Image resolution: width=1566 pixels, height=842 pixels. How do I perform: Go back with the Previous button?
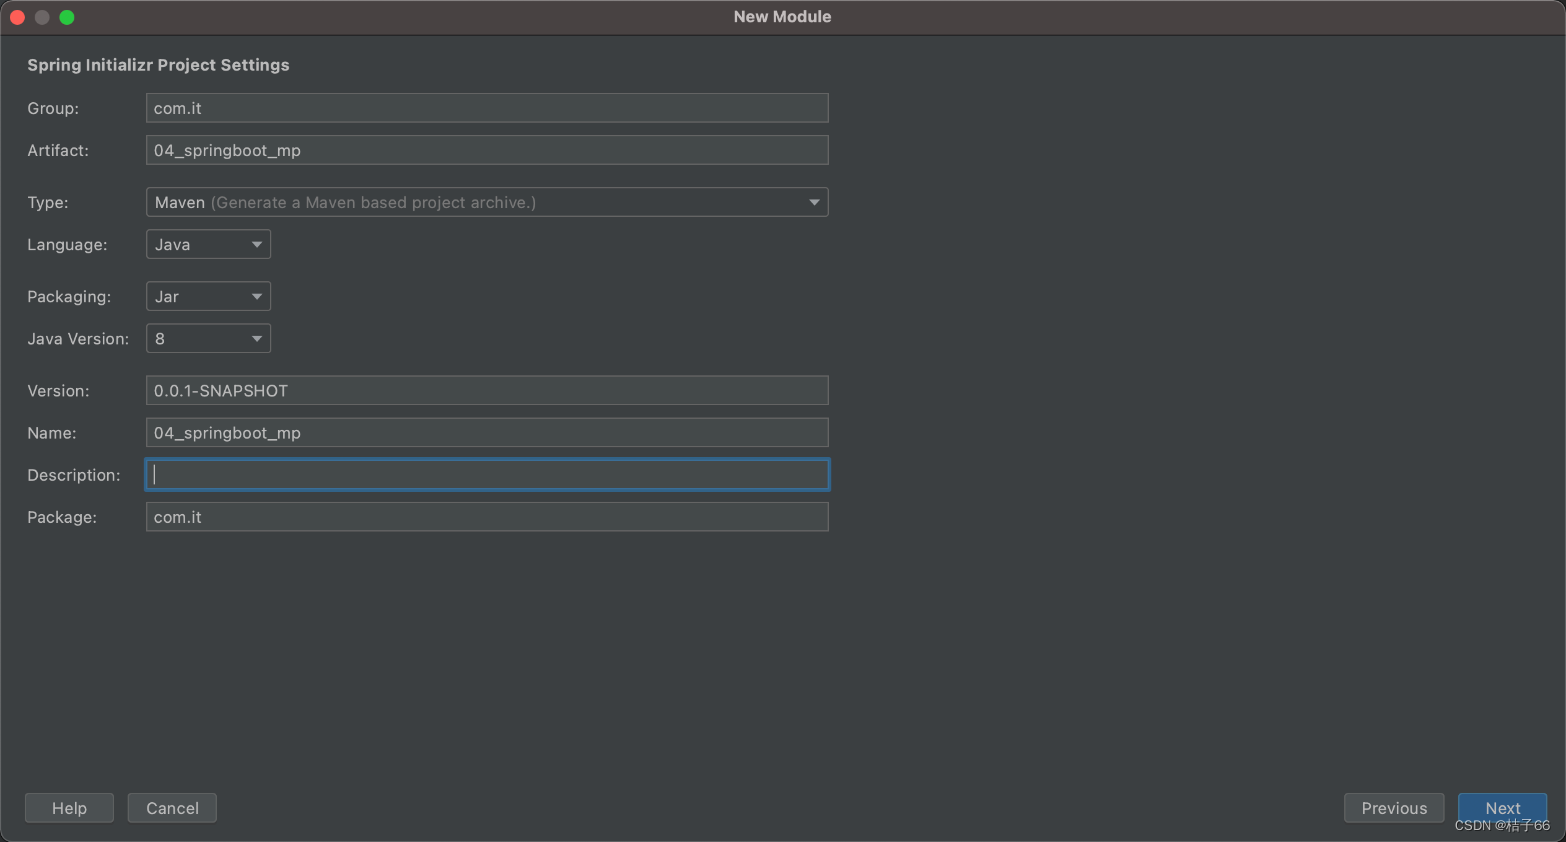(x=1394, y=808)
